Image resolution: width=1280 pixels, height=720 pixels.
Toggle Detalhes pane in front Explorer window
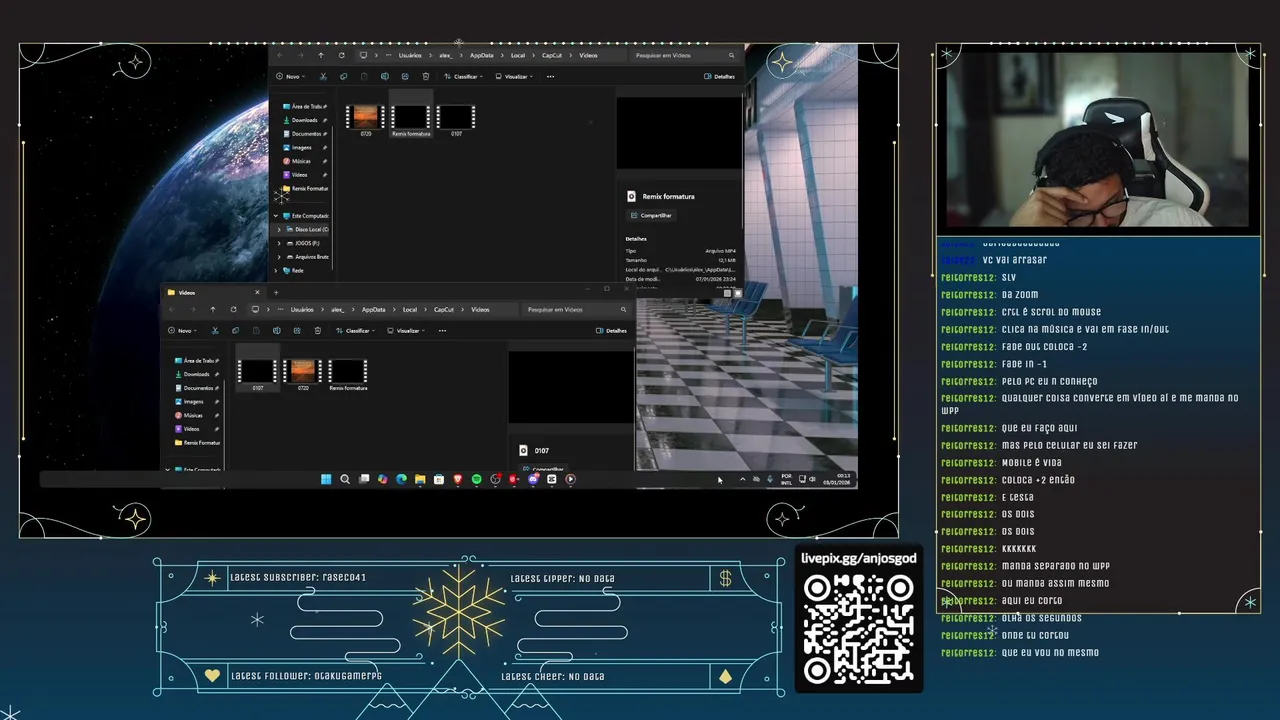click(611, 330)
